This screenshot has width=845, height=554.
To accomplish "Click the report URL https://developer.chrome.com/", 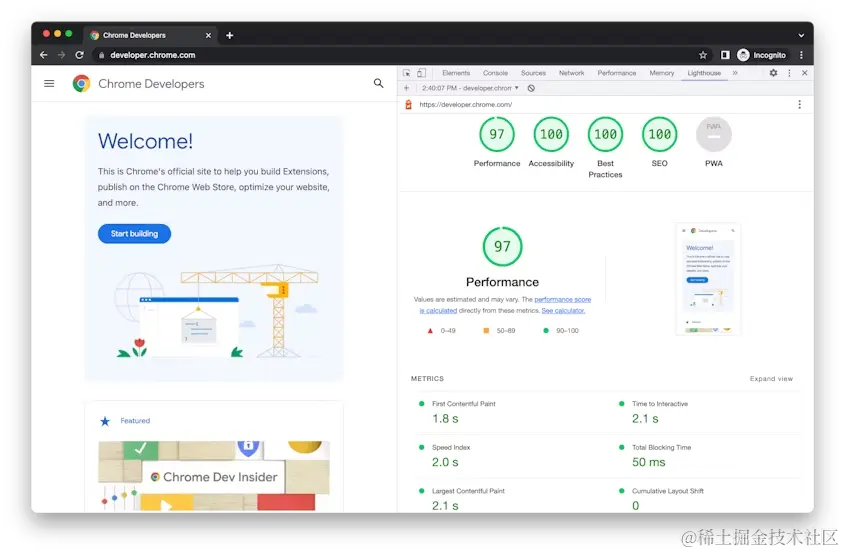I will click(x=466, y=105).
